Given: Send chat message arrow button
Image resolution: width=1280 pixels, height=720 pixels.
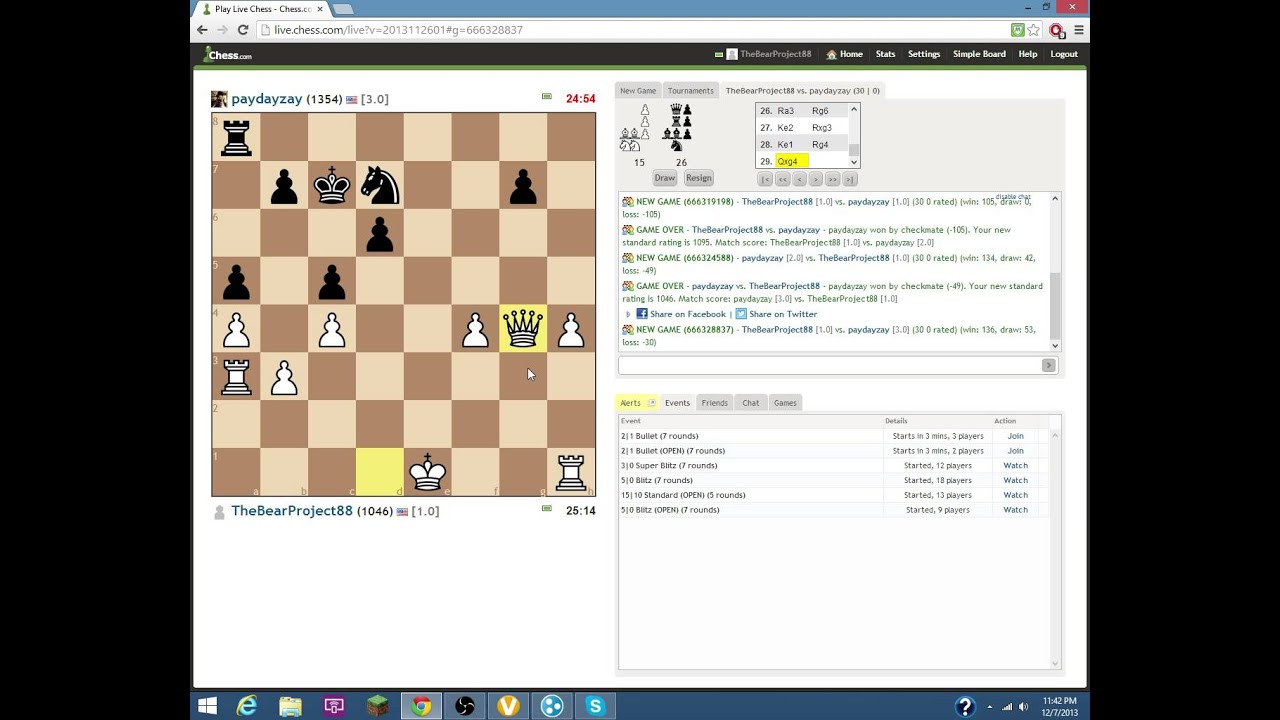Looking at the screenshot, I should pos(1048,365).
